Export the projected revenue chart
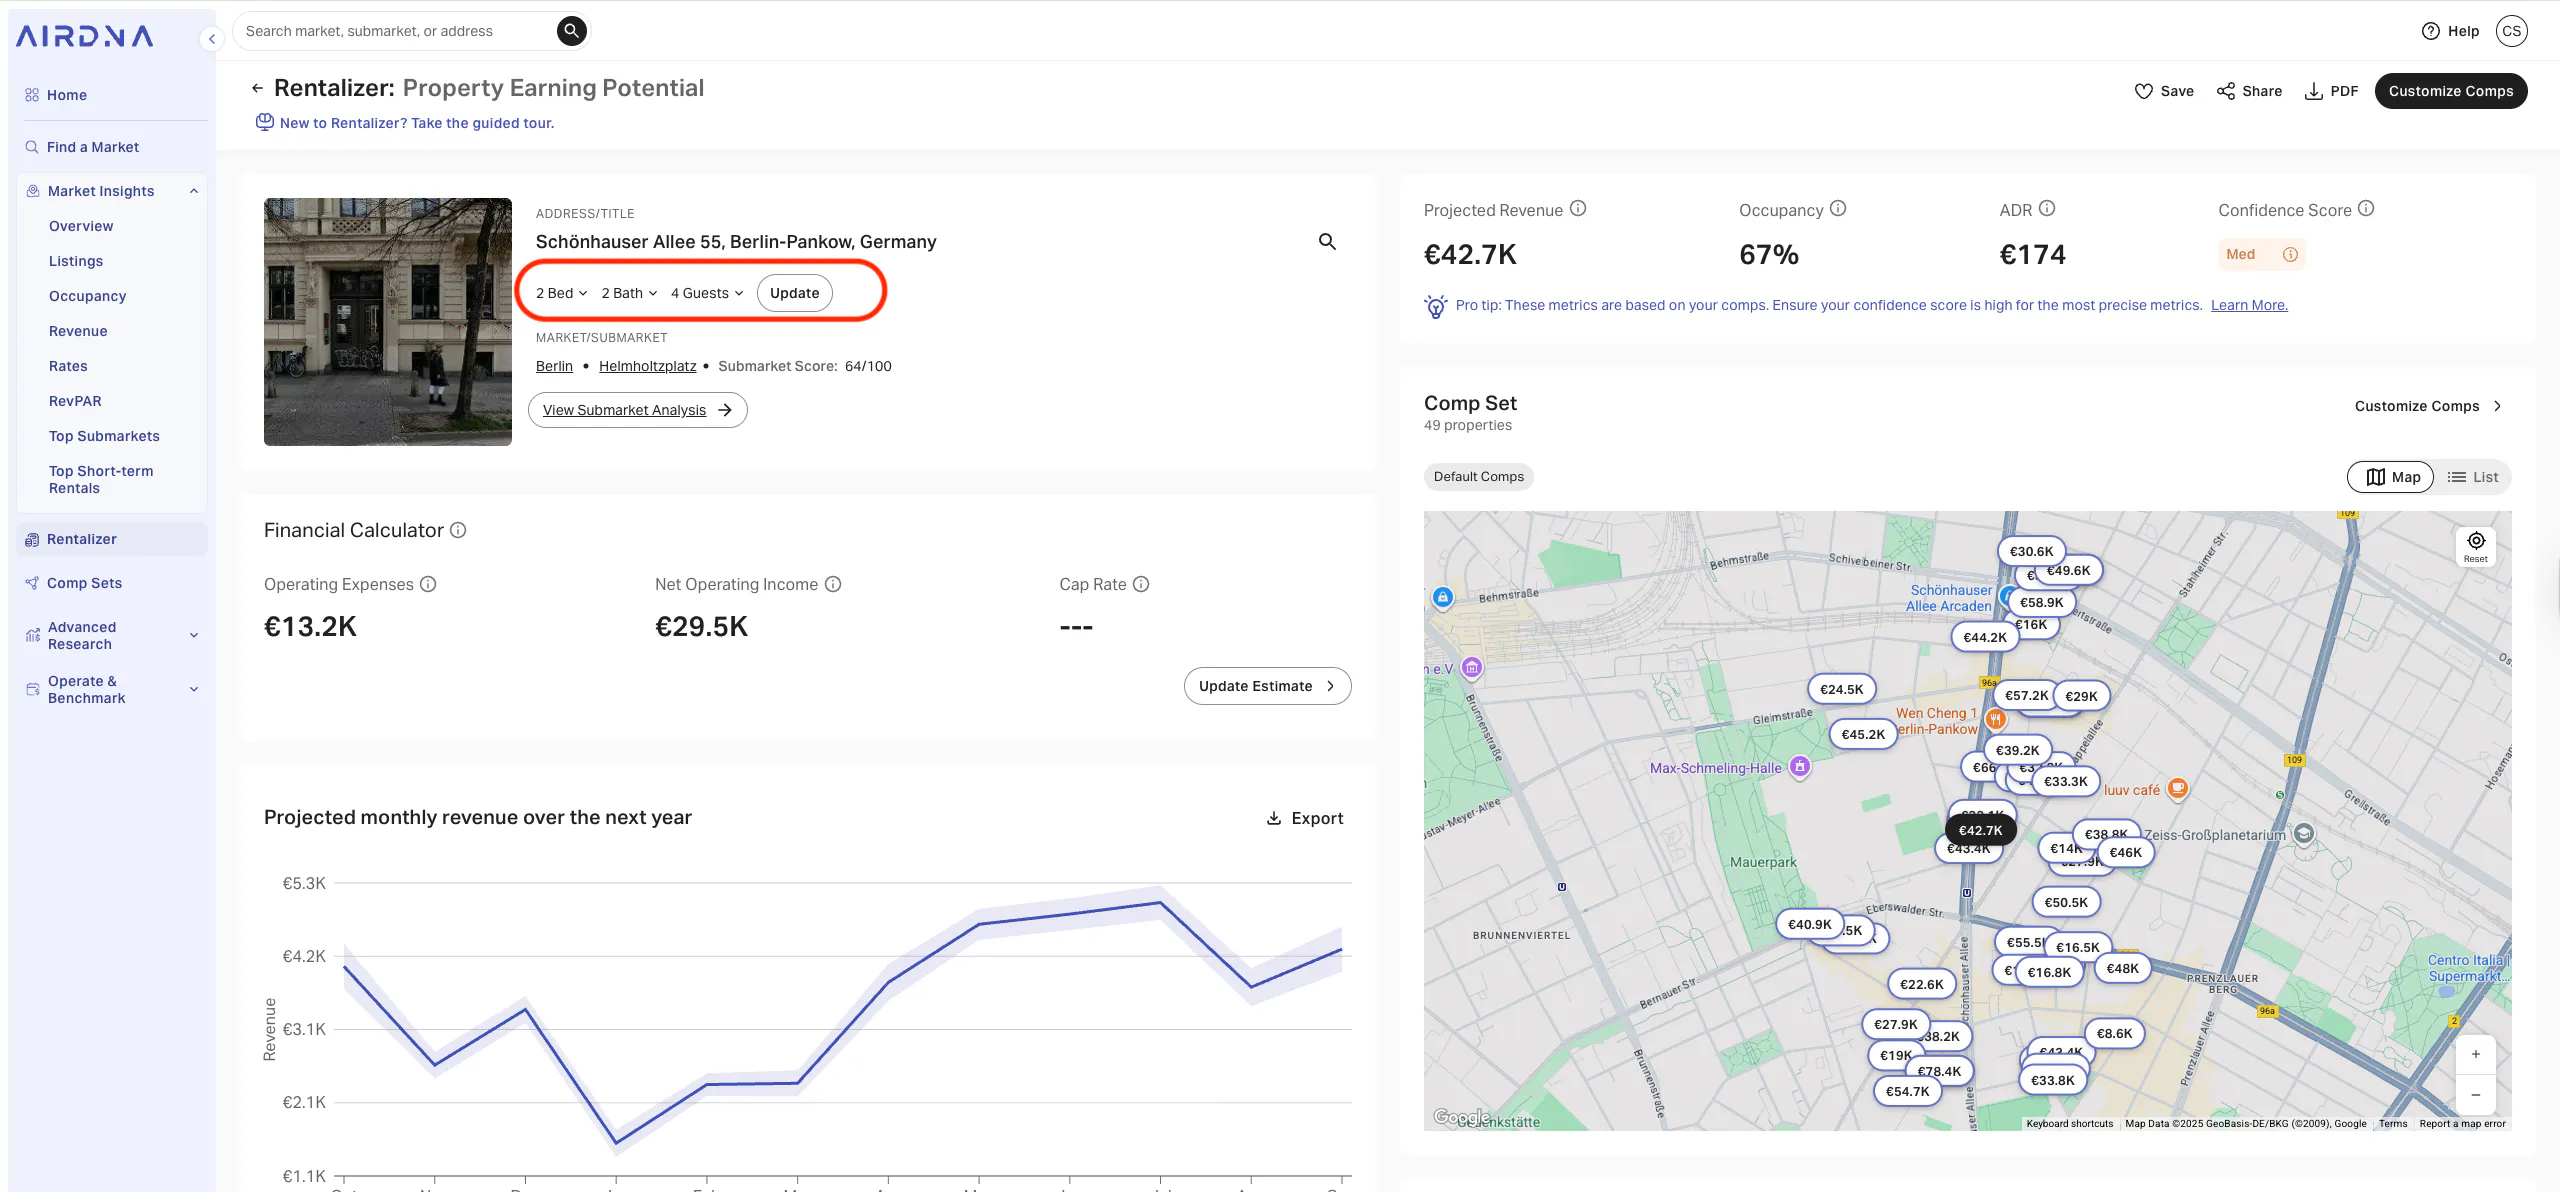 1305,818
